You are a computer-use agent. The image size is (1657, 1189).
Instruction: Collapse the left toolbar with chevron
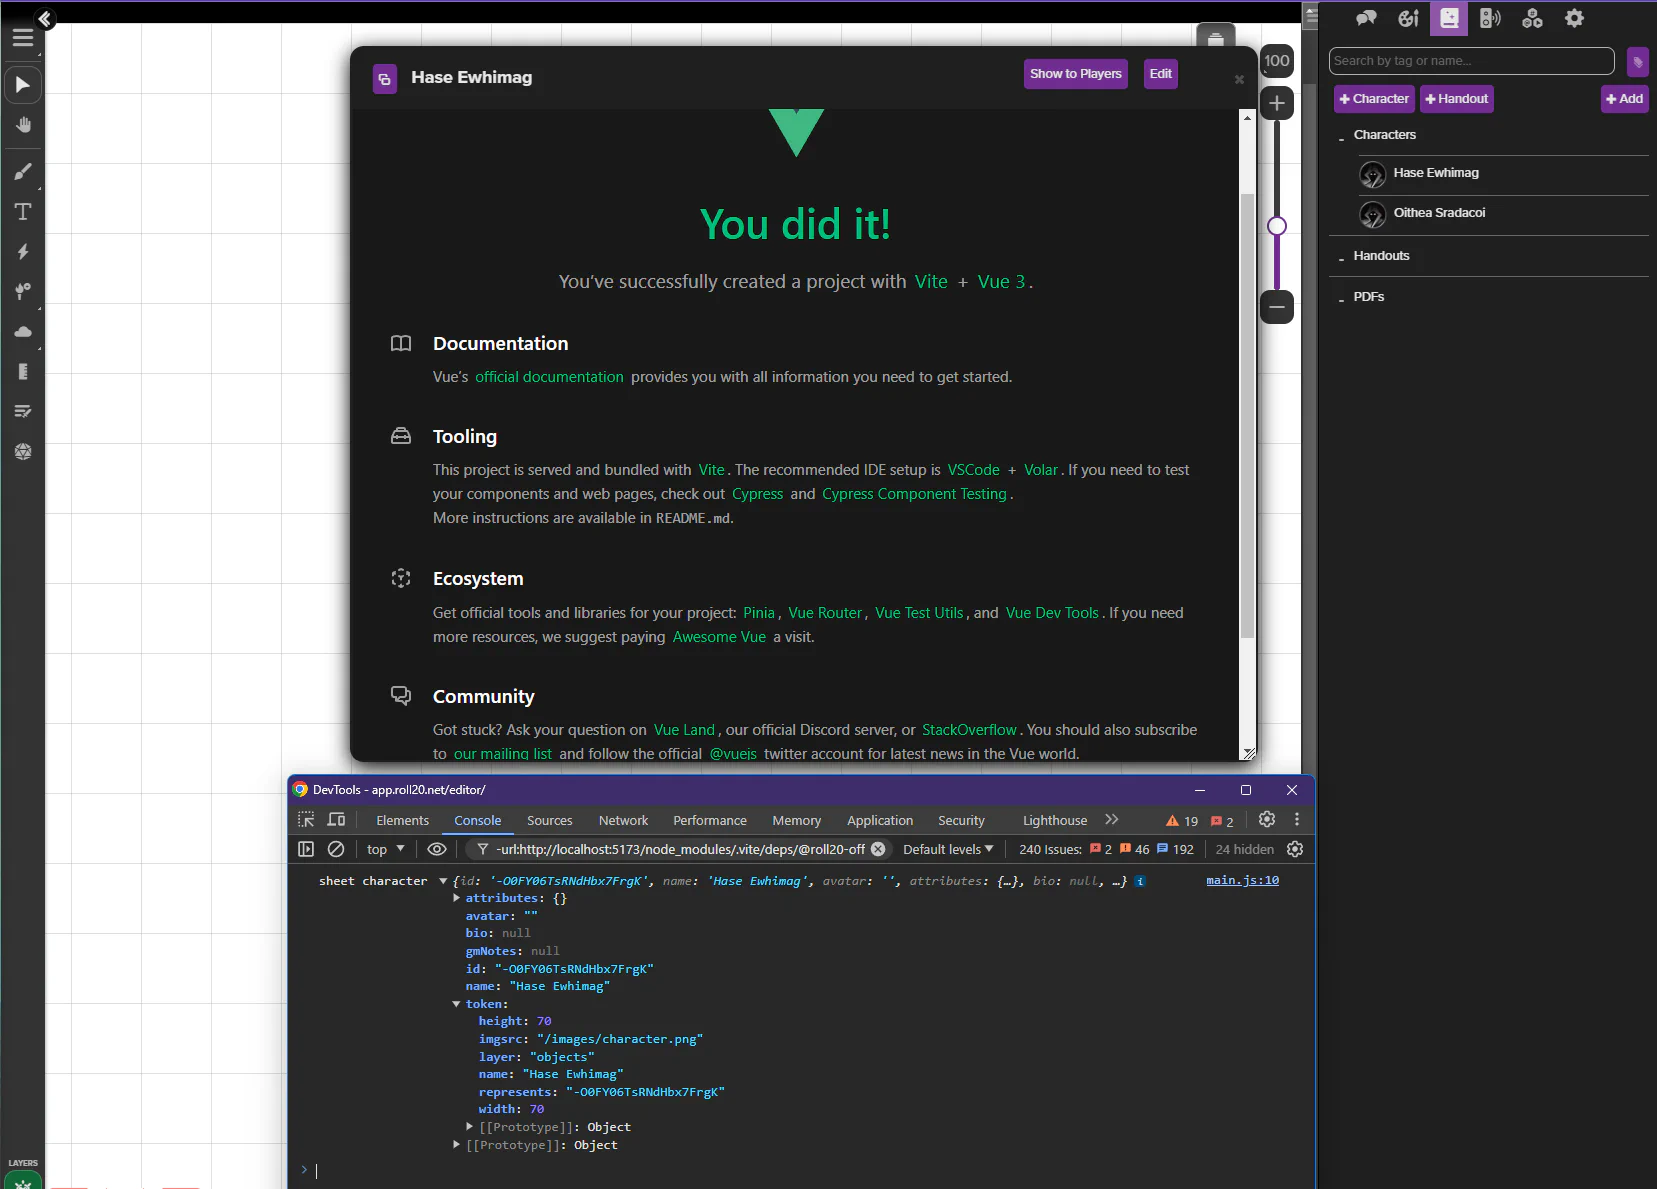coord(44,18)
